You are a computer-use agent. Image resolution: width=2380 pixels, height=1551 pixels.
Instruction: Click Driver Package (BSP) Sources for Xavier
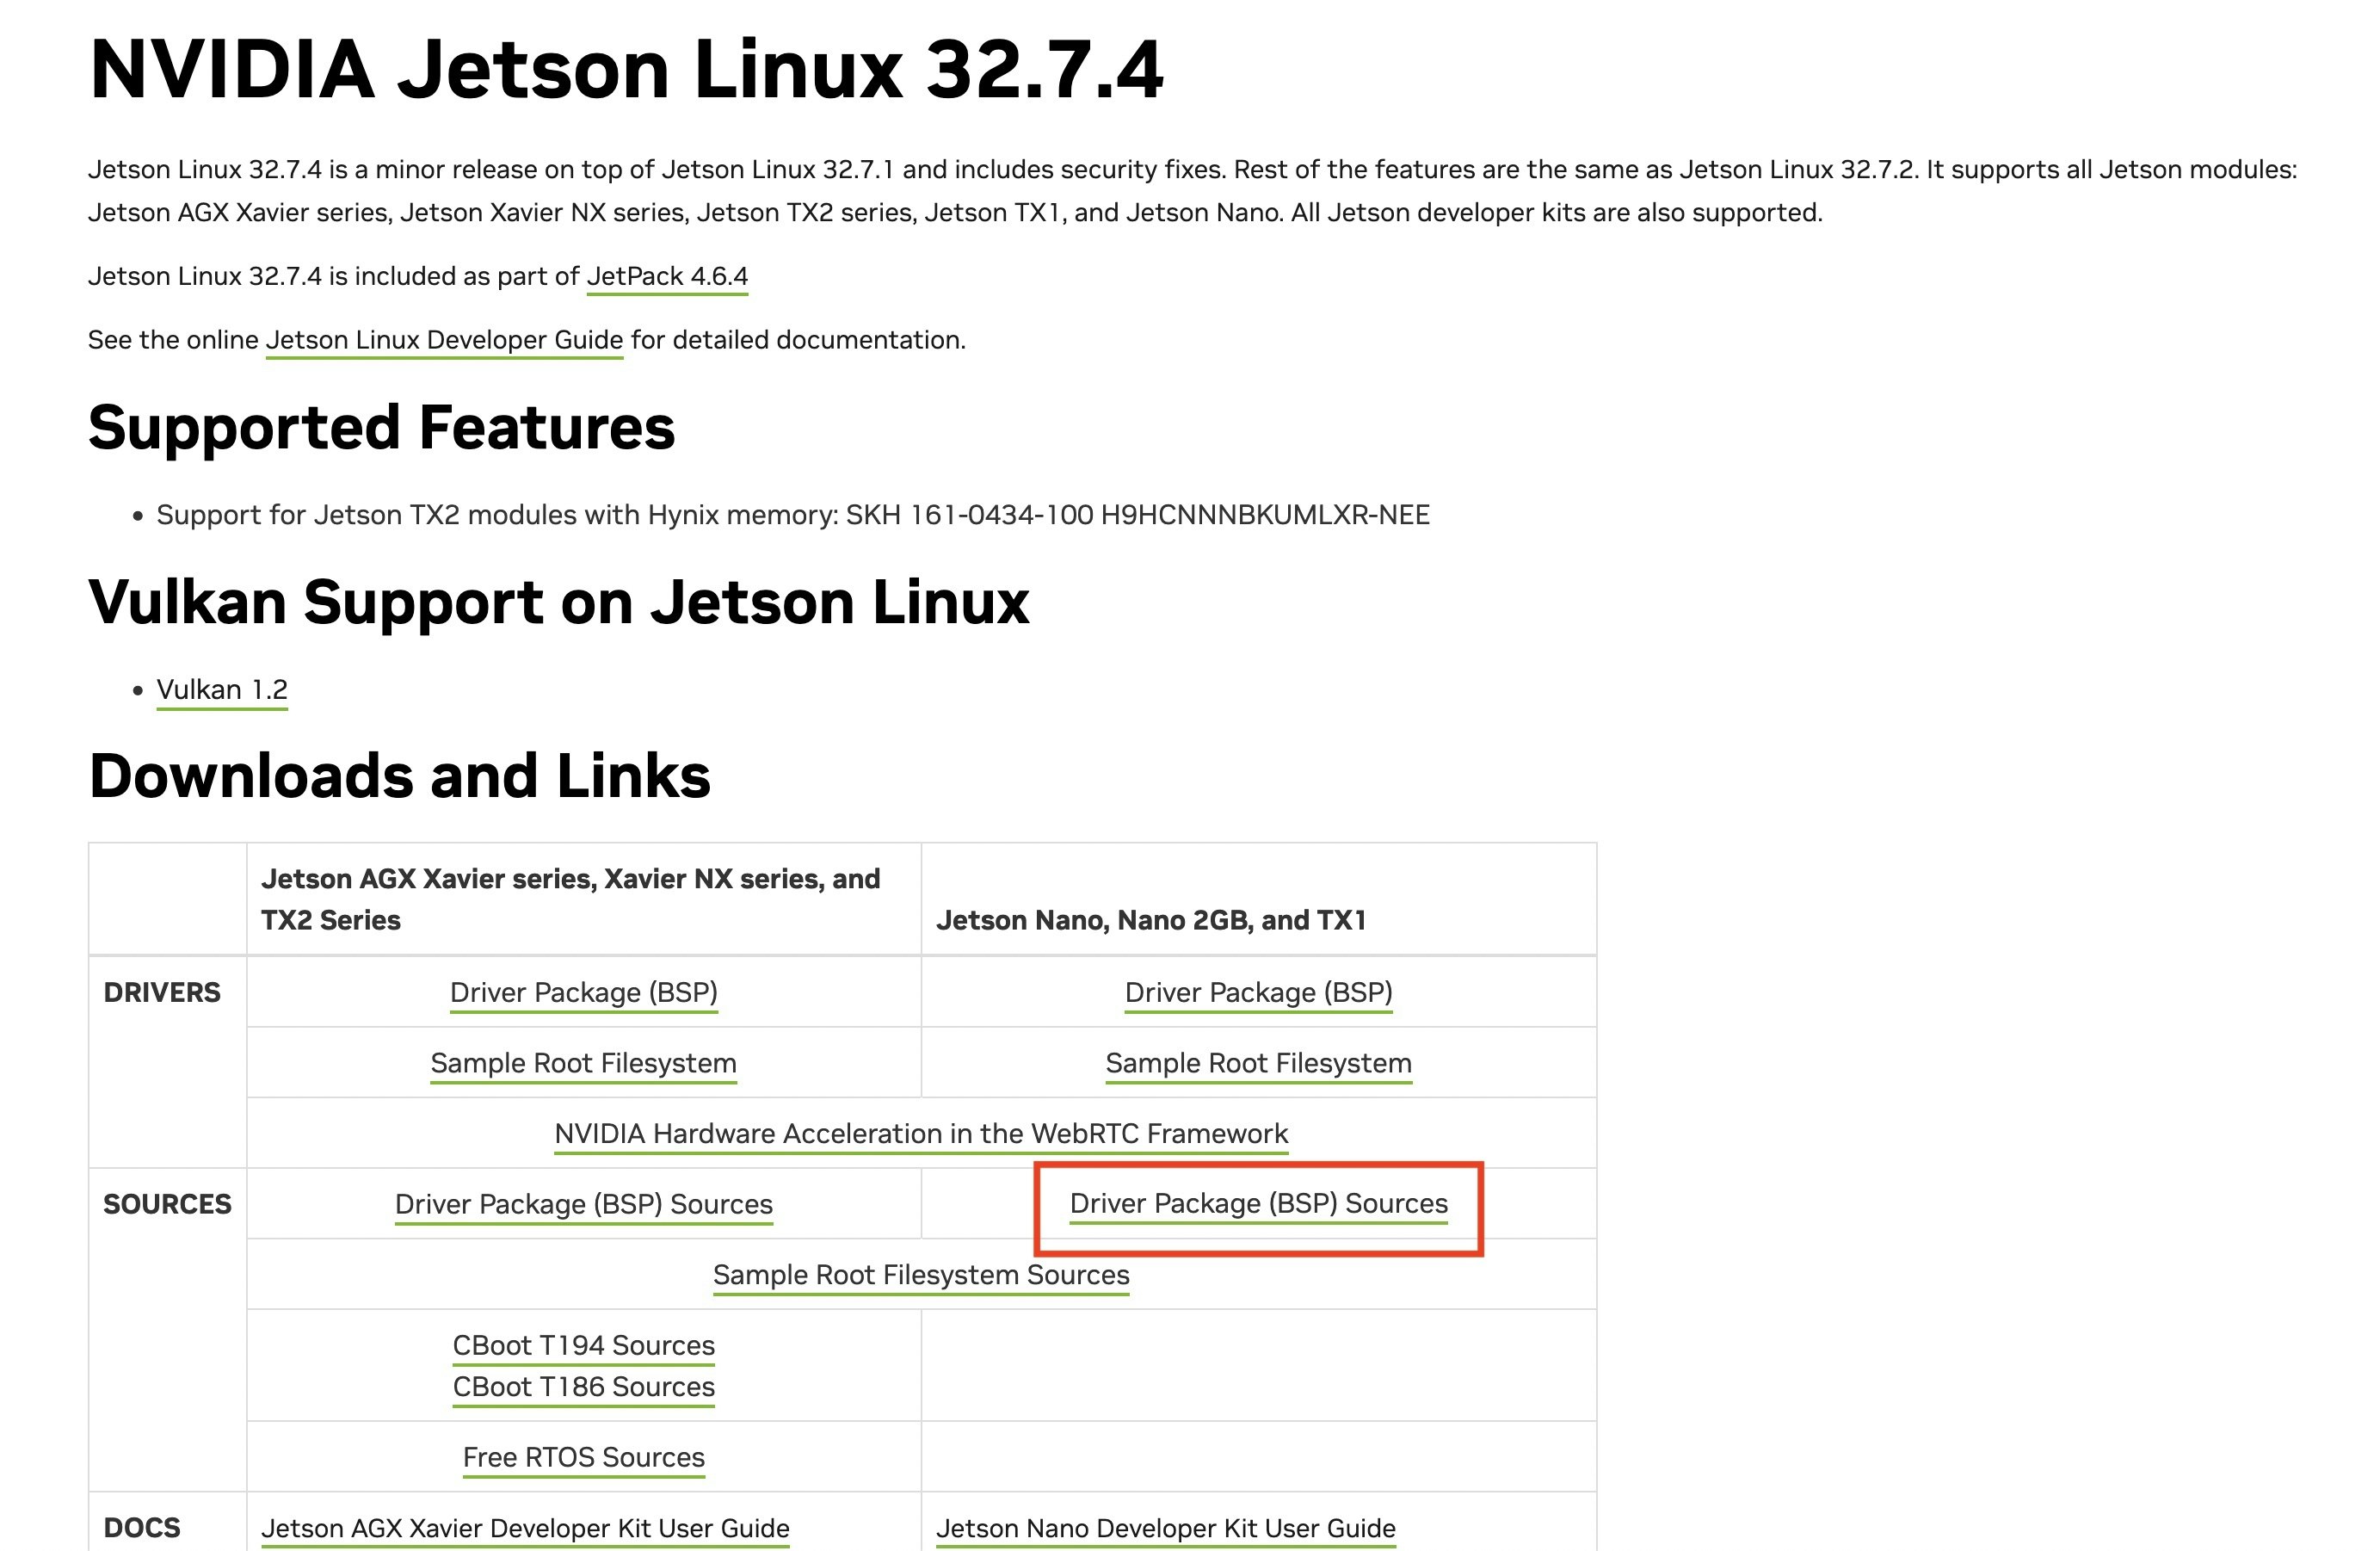583,1204
